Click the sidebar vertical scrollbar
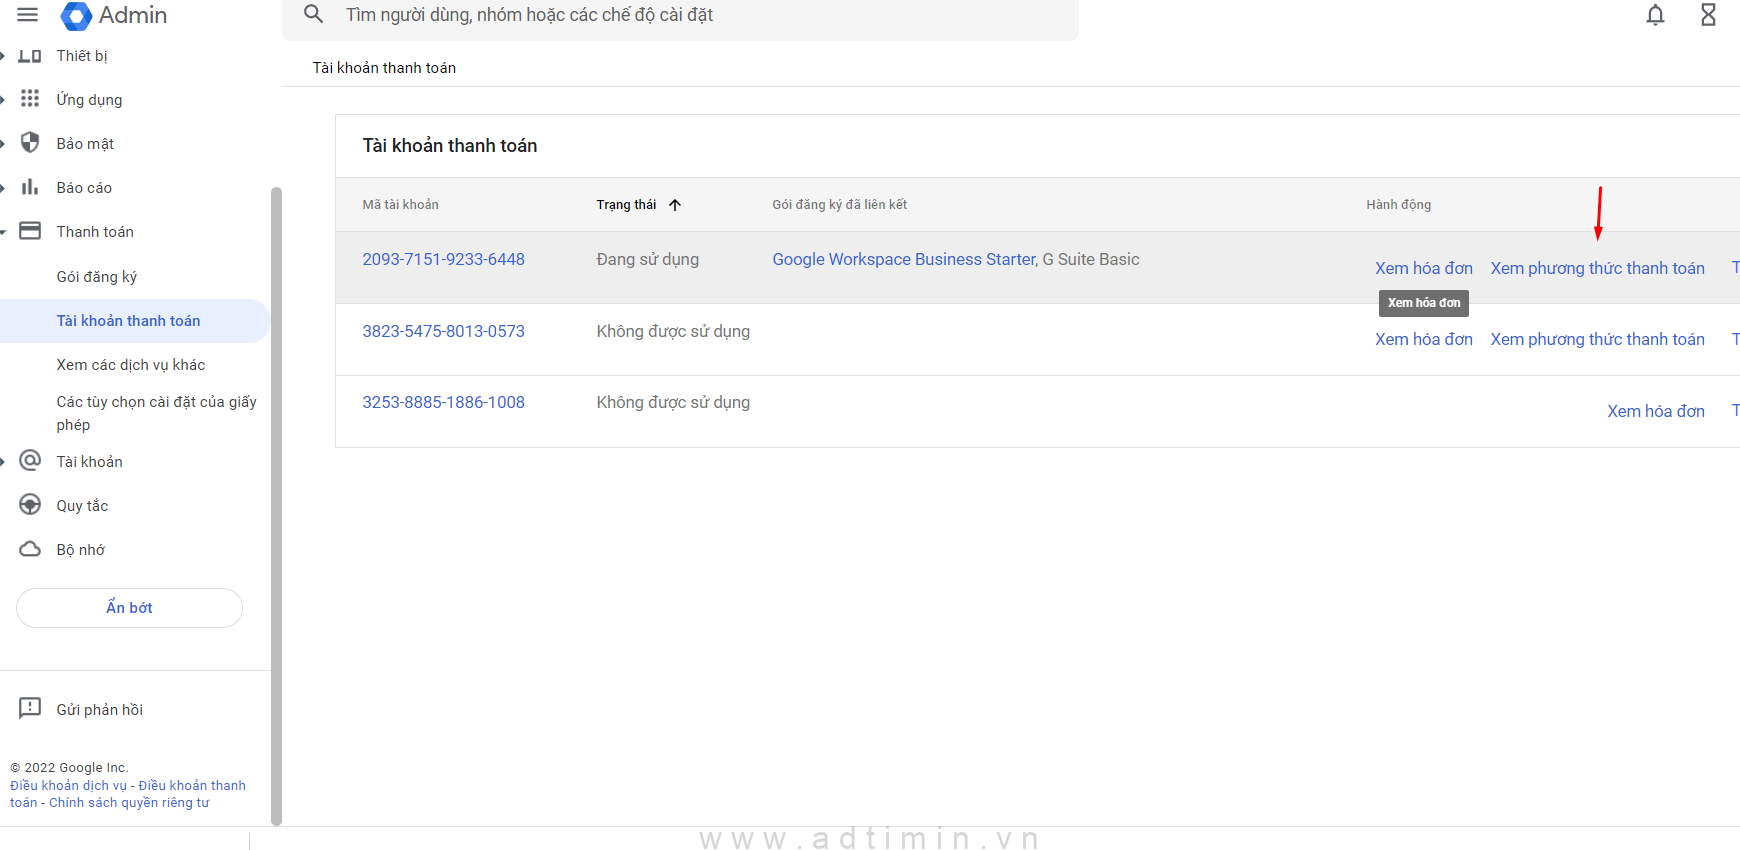Image resolution: width=1740 pixels, height=850 pixels. coord(277,505)
